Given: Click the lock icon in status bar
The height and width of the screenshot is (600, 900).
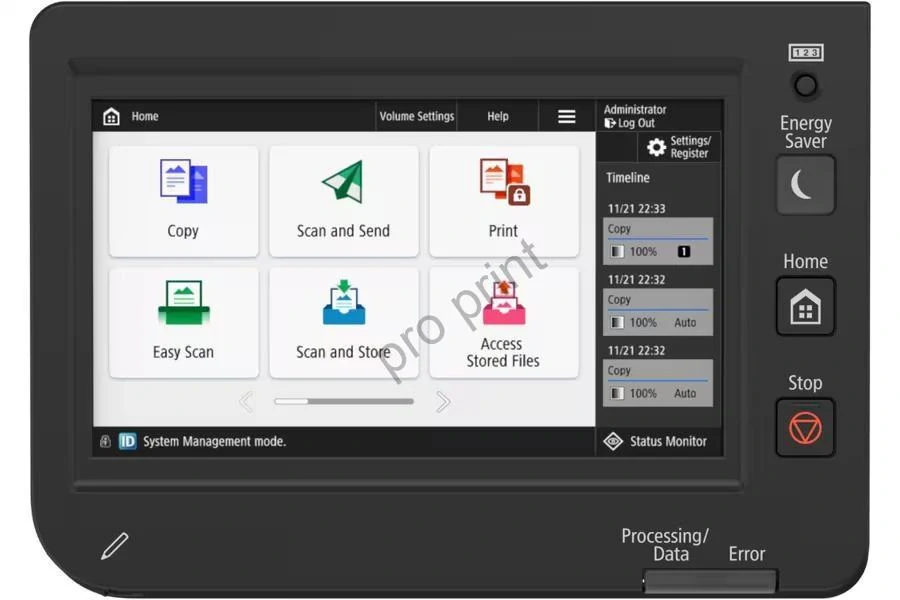Looking at the screenshot, I should [105, 442].
